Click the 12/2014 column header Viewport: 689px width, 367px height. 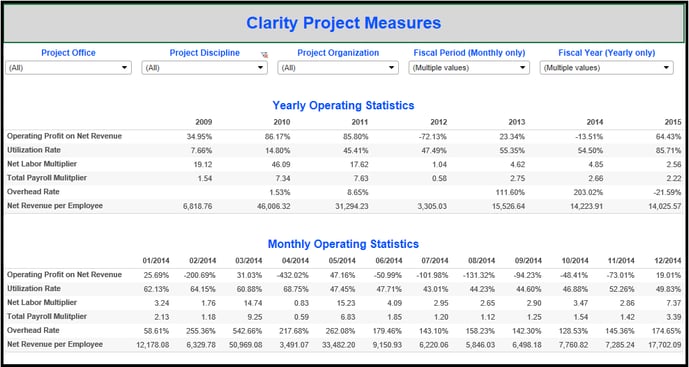(x=668, y=261)
